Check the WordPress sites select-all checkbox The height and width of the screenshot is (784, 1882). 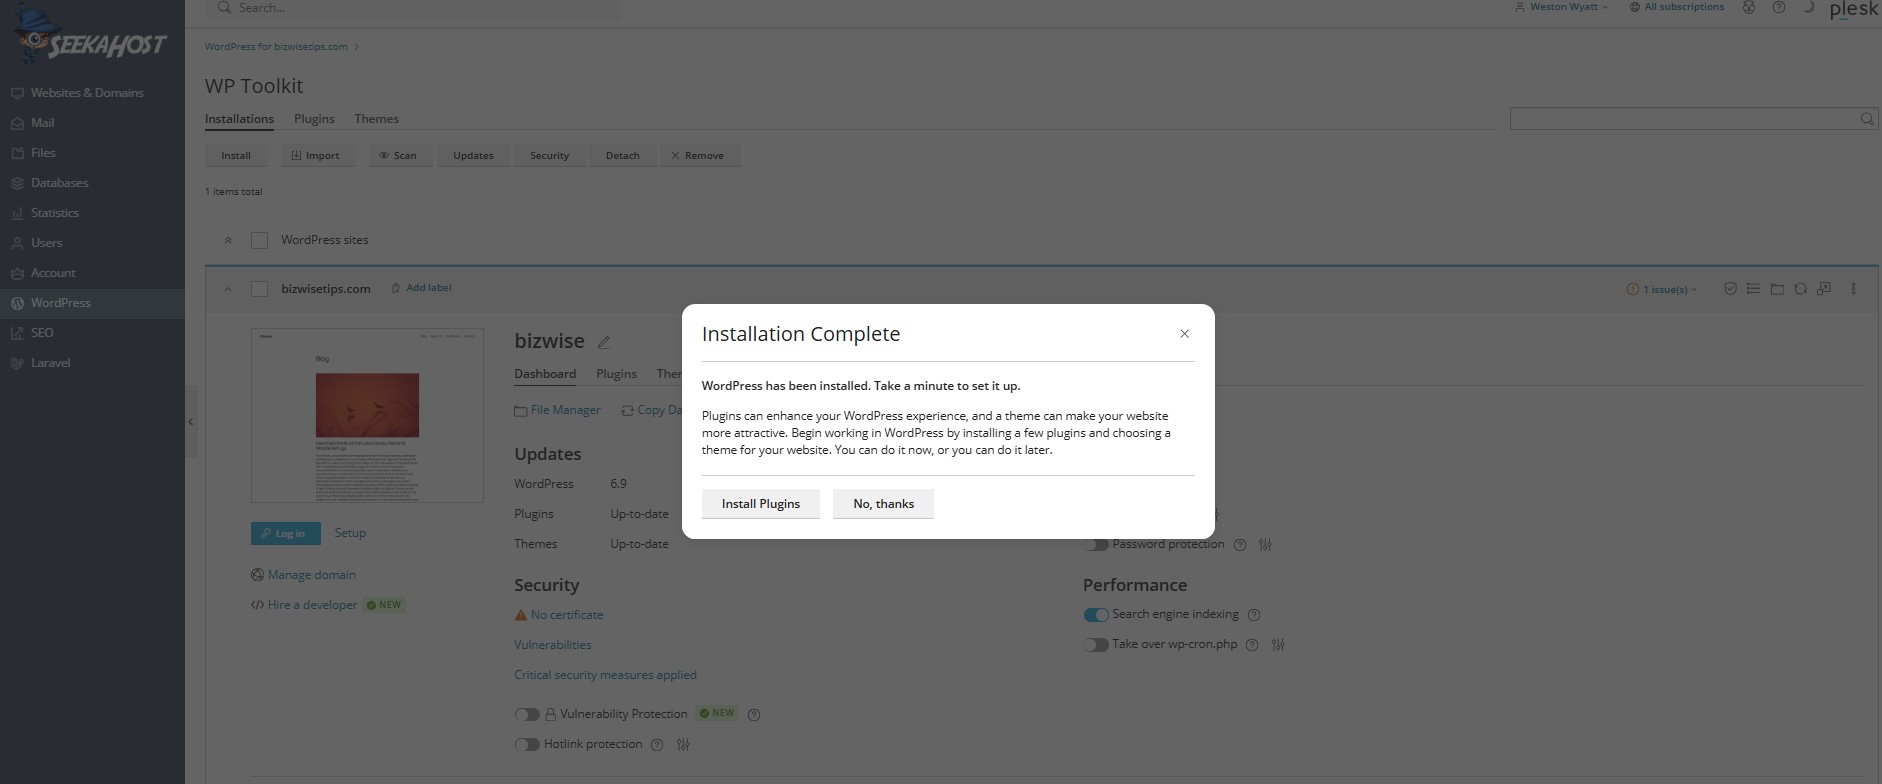(260, 240)
